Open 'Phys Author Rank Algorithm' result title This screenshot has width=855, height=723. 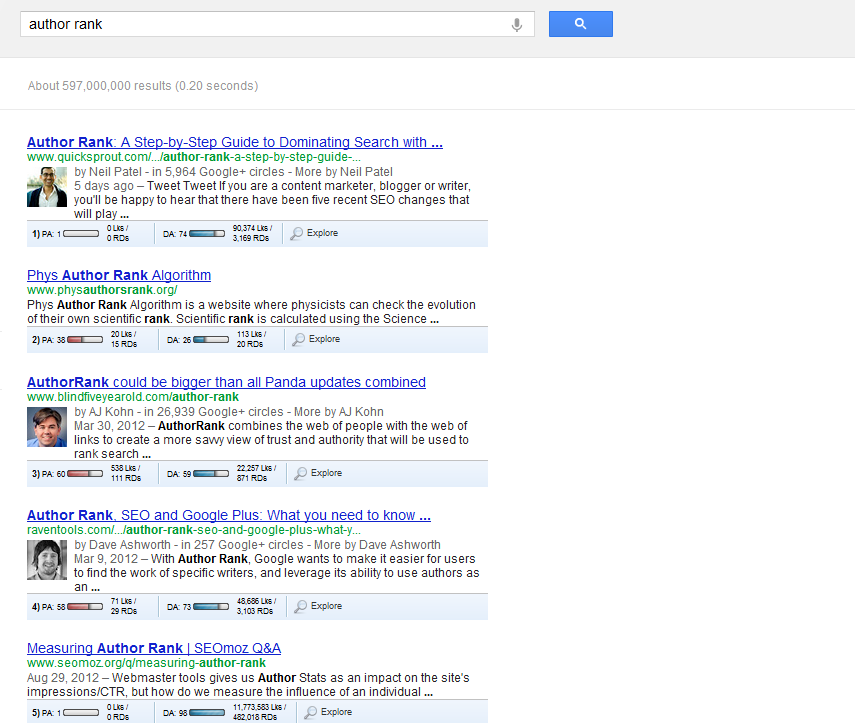(x=119, y=275)
